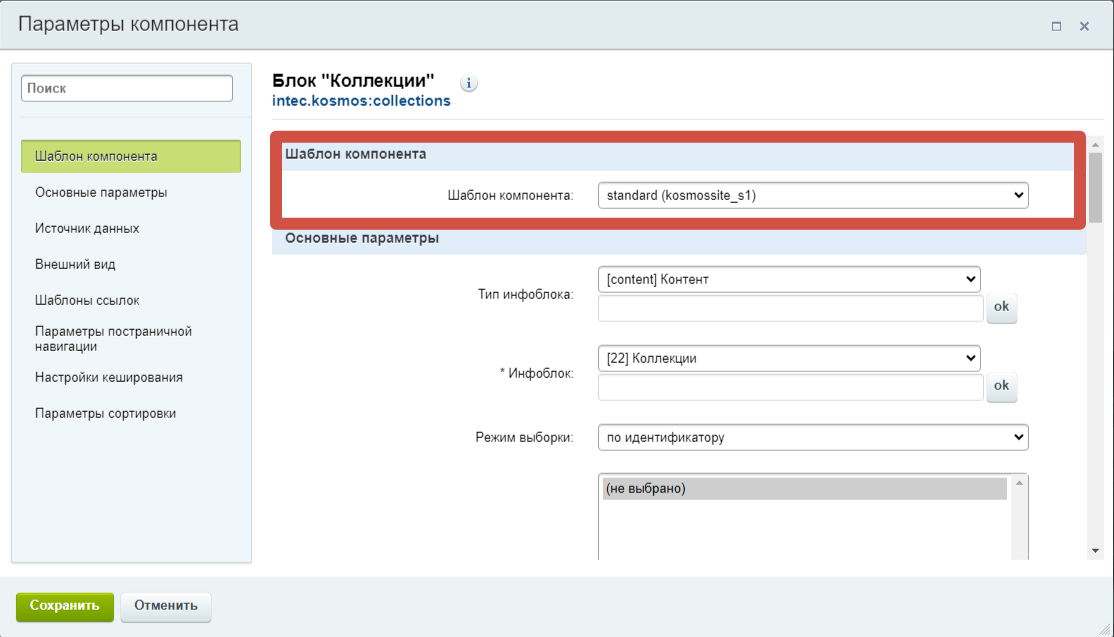Click the Сохранить button
1114x637 pixels.
pyautogui.click(x=65, y=606)
